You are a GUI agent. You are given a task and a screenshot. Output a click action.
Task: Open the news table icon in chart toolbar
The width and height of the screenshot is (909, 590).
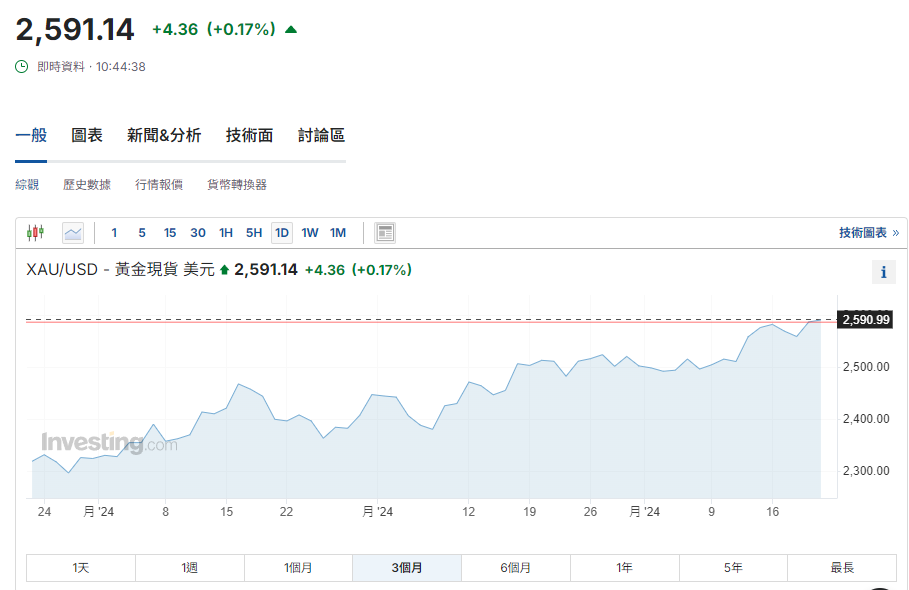(385, 233)
